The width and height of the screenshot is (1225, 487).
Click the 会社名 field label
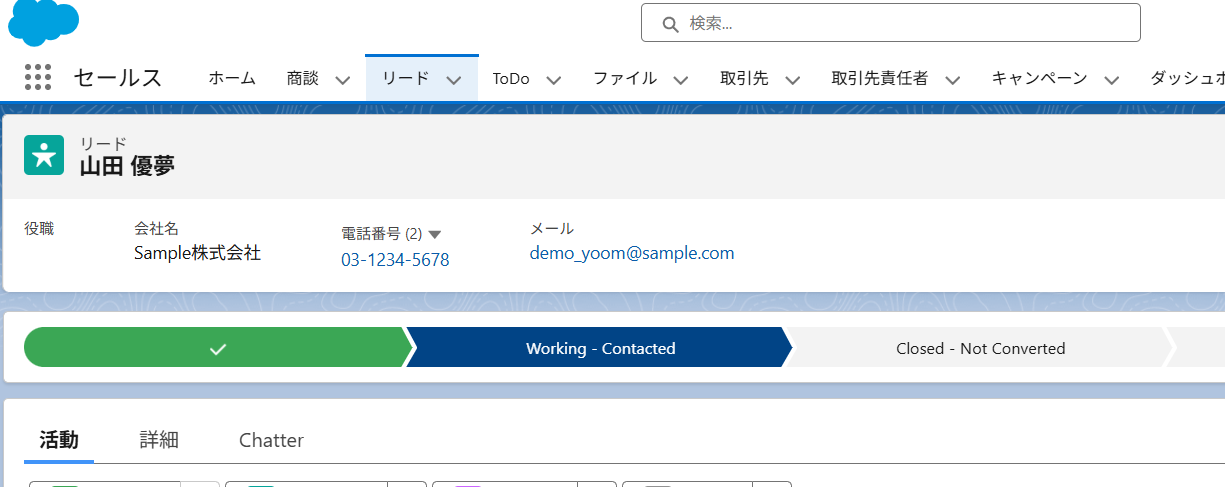point(156,229)
